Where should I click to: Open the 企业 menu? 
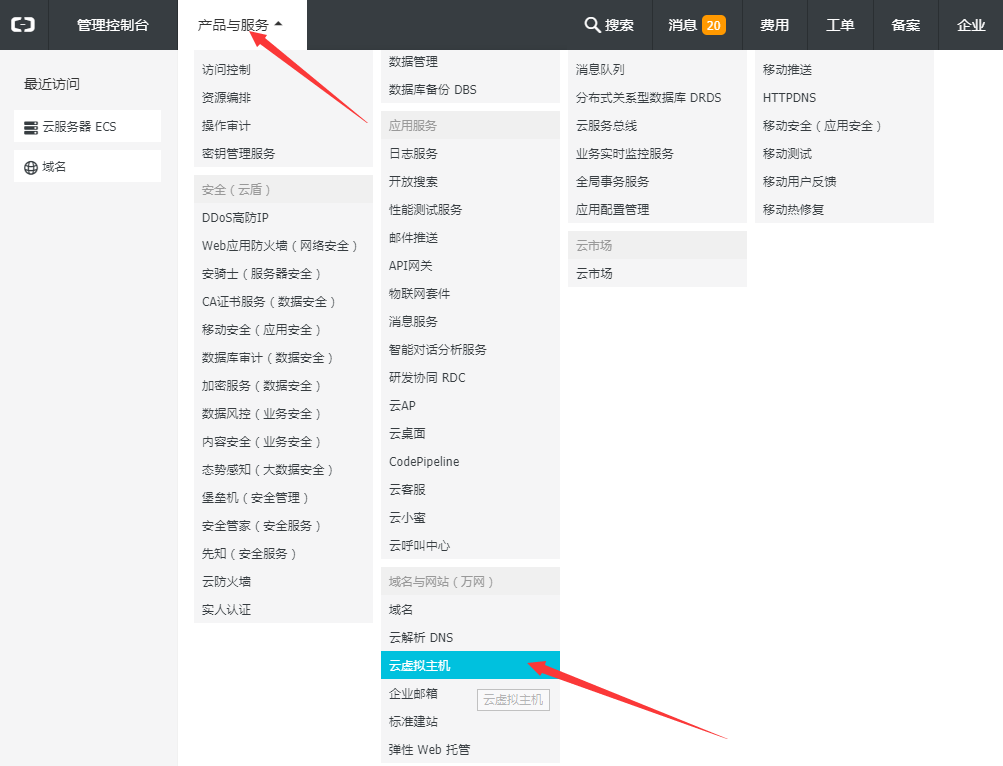(x=971, y=25)
